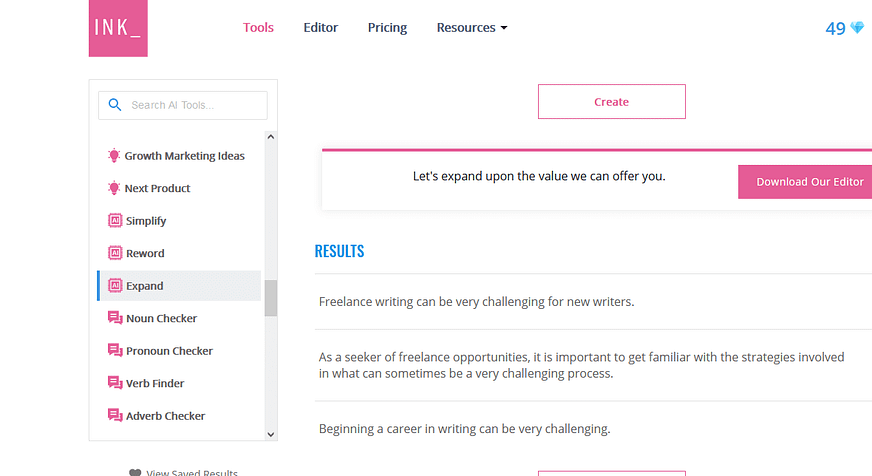Open the Resources dropdown menu

click(x=472, y=28)
